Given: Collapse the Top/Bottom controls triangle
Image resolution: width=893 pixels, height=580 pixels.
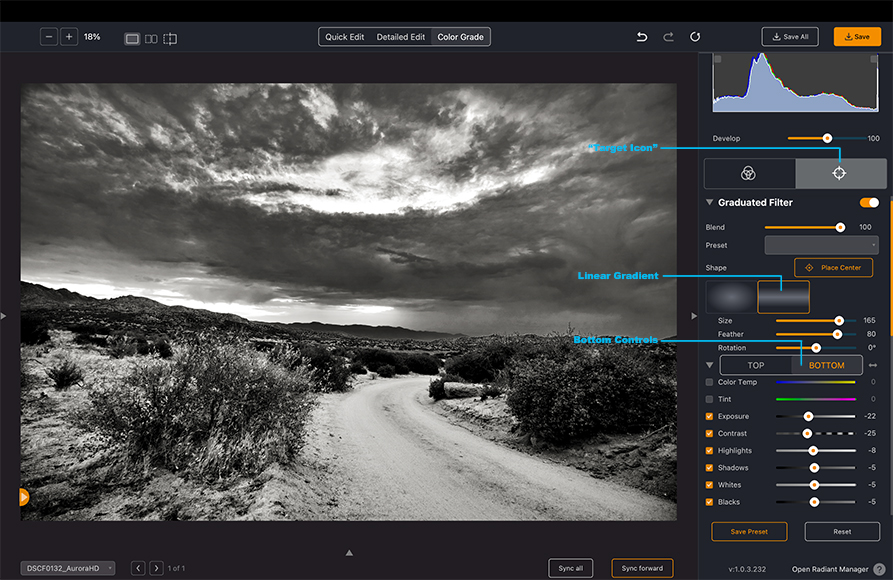Looking at the screenshot, I should 710,365.
